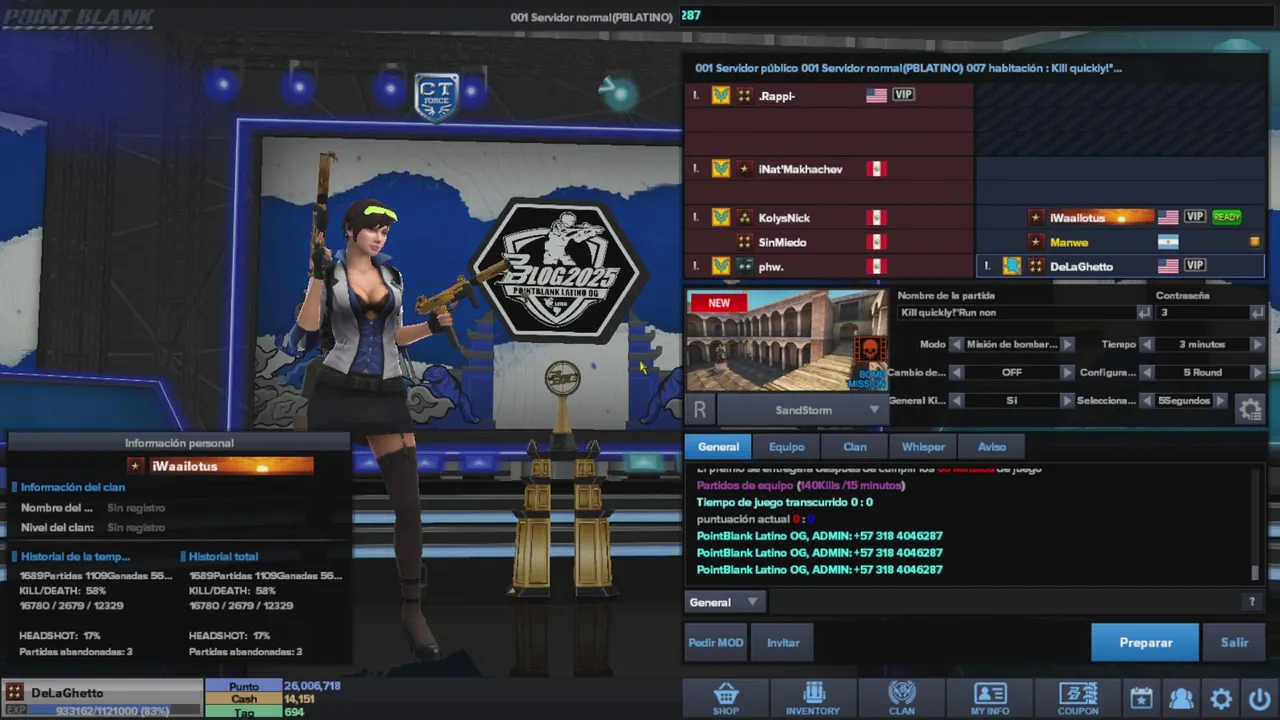Switch to the Aviso chat tab
This screenshot has height=720, width=1280.
point(992,447)
